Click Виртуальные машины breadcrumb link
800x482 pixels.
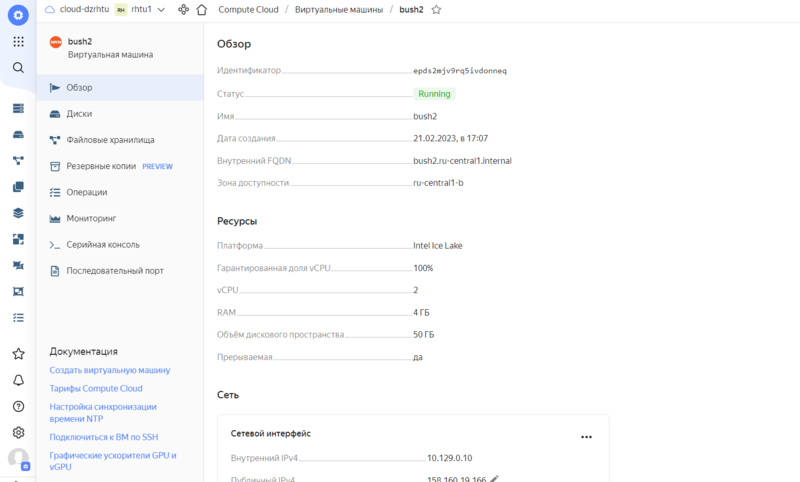(339, 10)
